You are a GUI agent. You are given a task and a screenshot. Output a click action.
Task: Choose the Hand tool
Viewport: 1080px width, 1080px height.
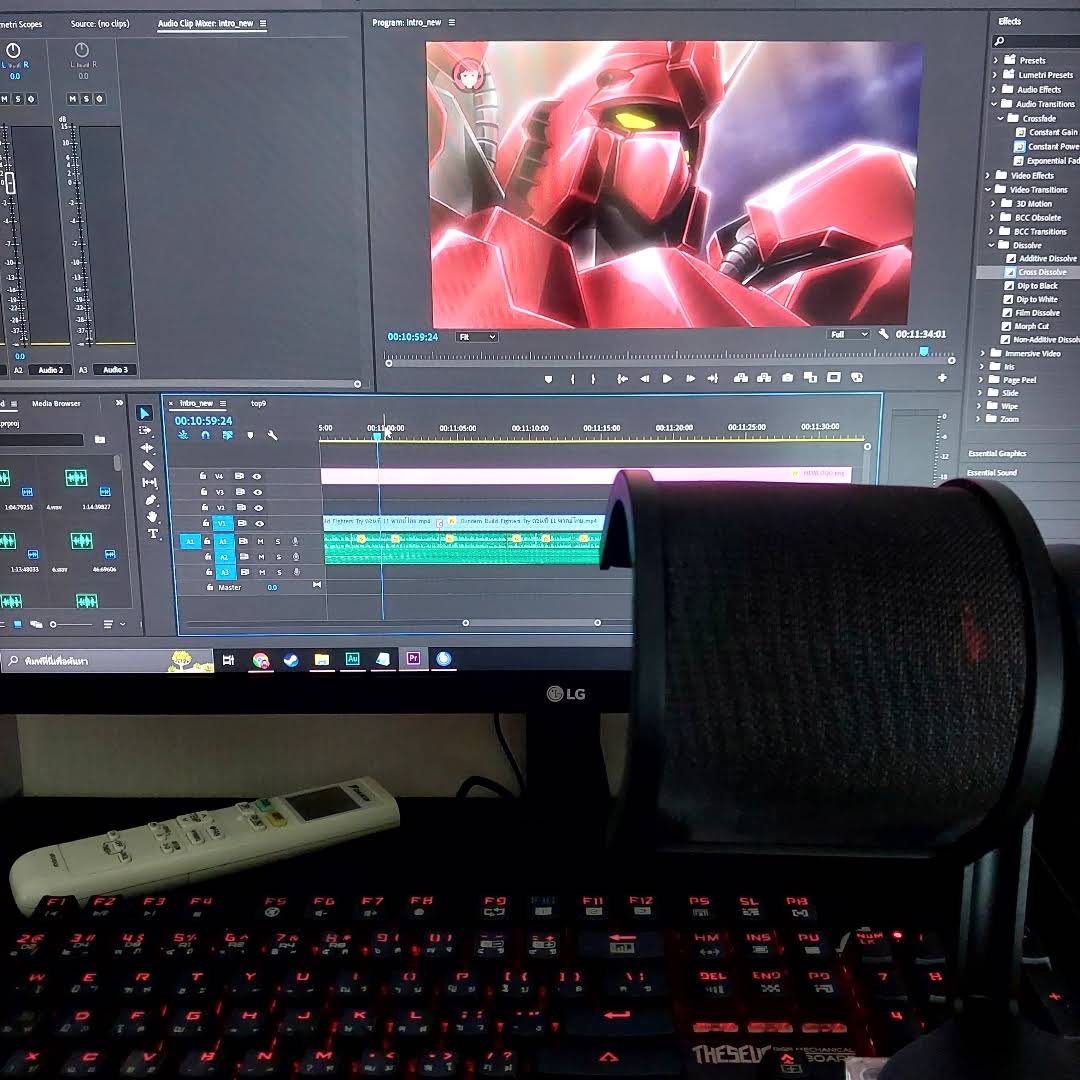152,517
